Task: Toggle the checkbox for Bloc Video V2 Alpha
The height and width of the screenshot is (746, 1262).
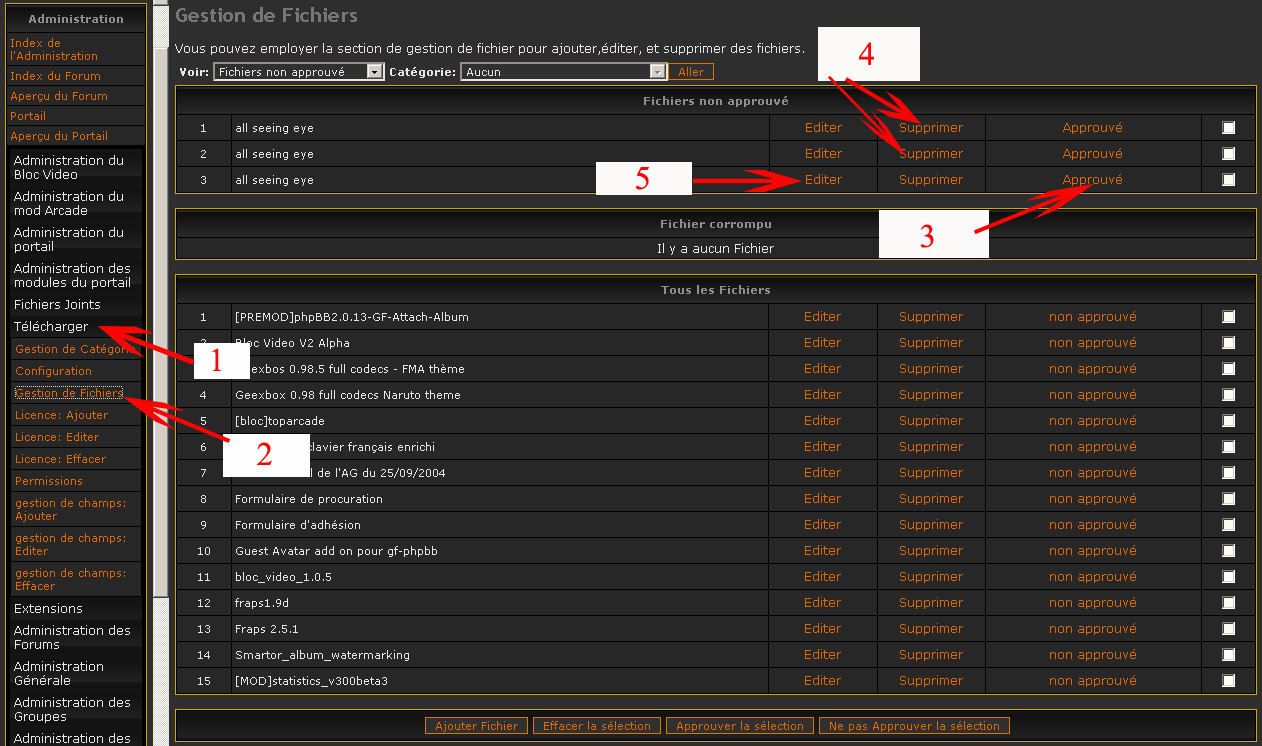Action: 1228,343
